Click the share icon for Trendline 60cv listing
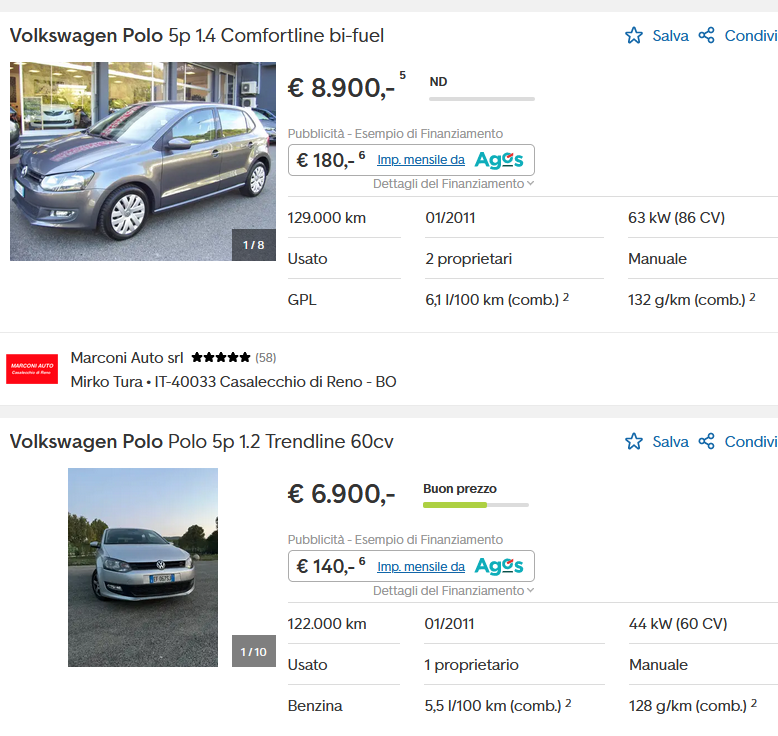The image size is (778, 736). click(x=707, y=442)
